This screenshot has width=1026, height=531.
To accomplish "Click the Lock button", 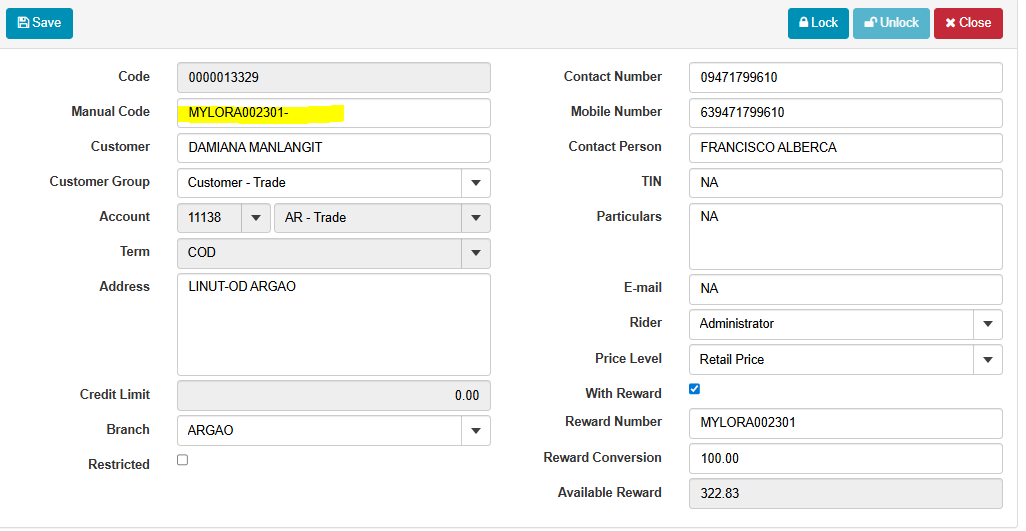I will point(817,23).
